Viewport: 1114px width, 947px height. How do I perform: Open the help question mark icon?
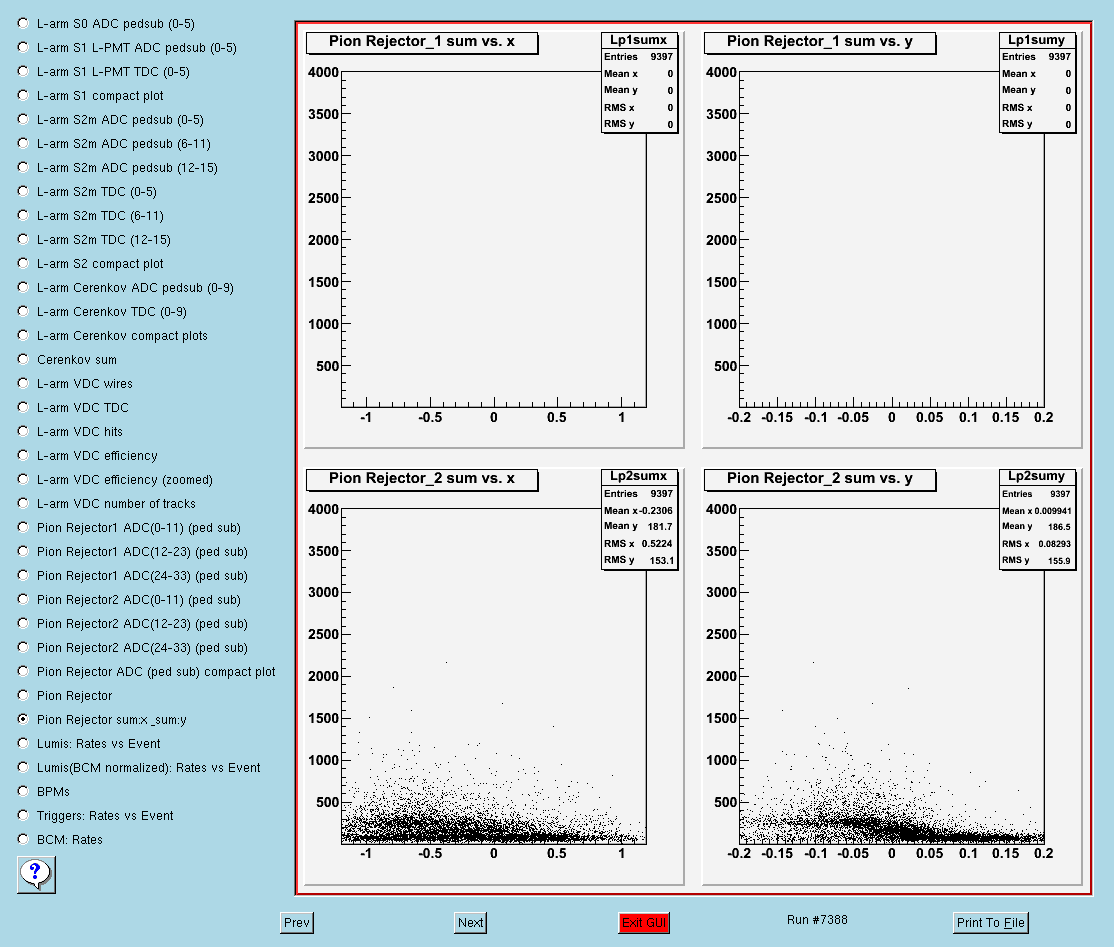pos(36,874)
